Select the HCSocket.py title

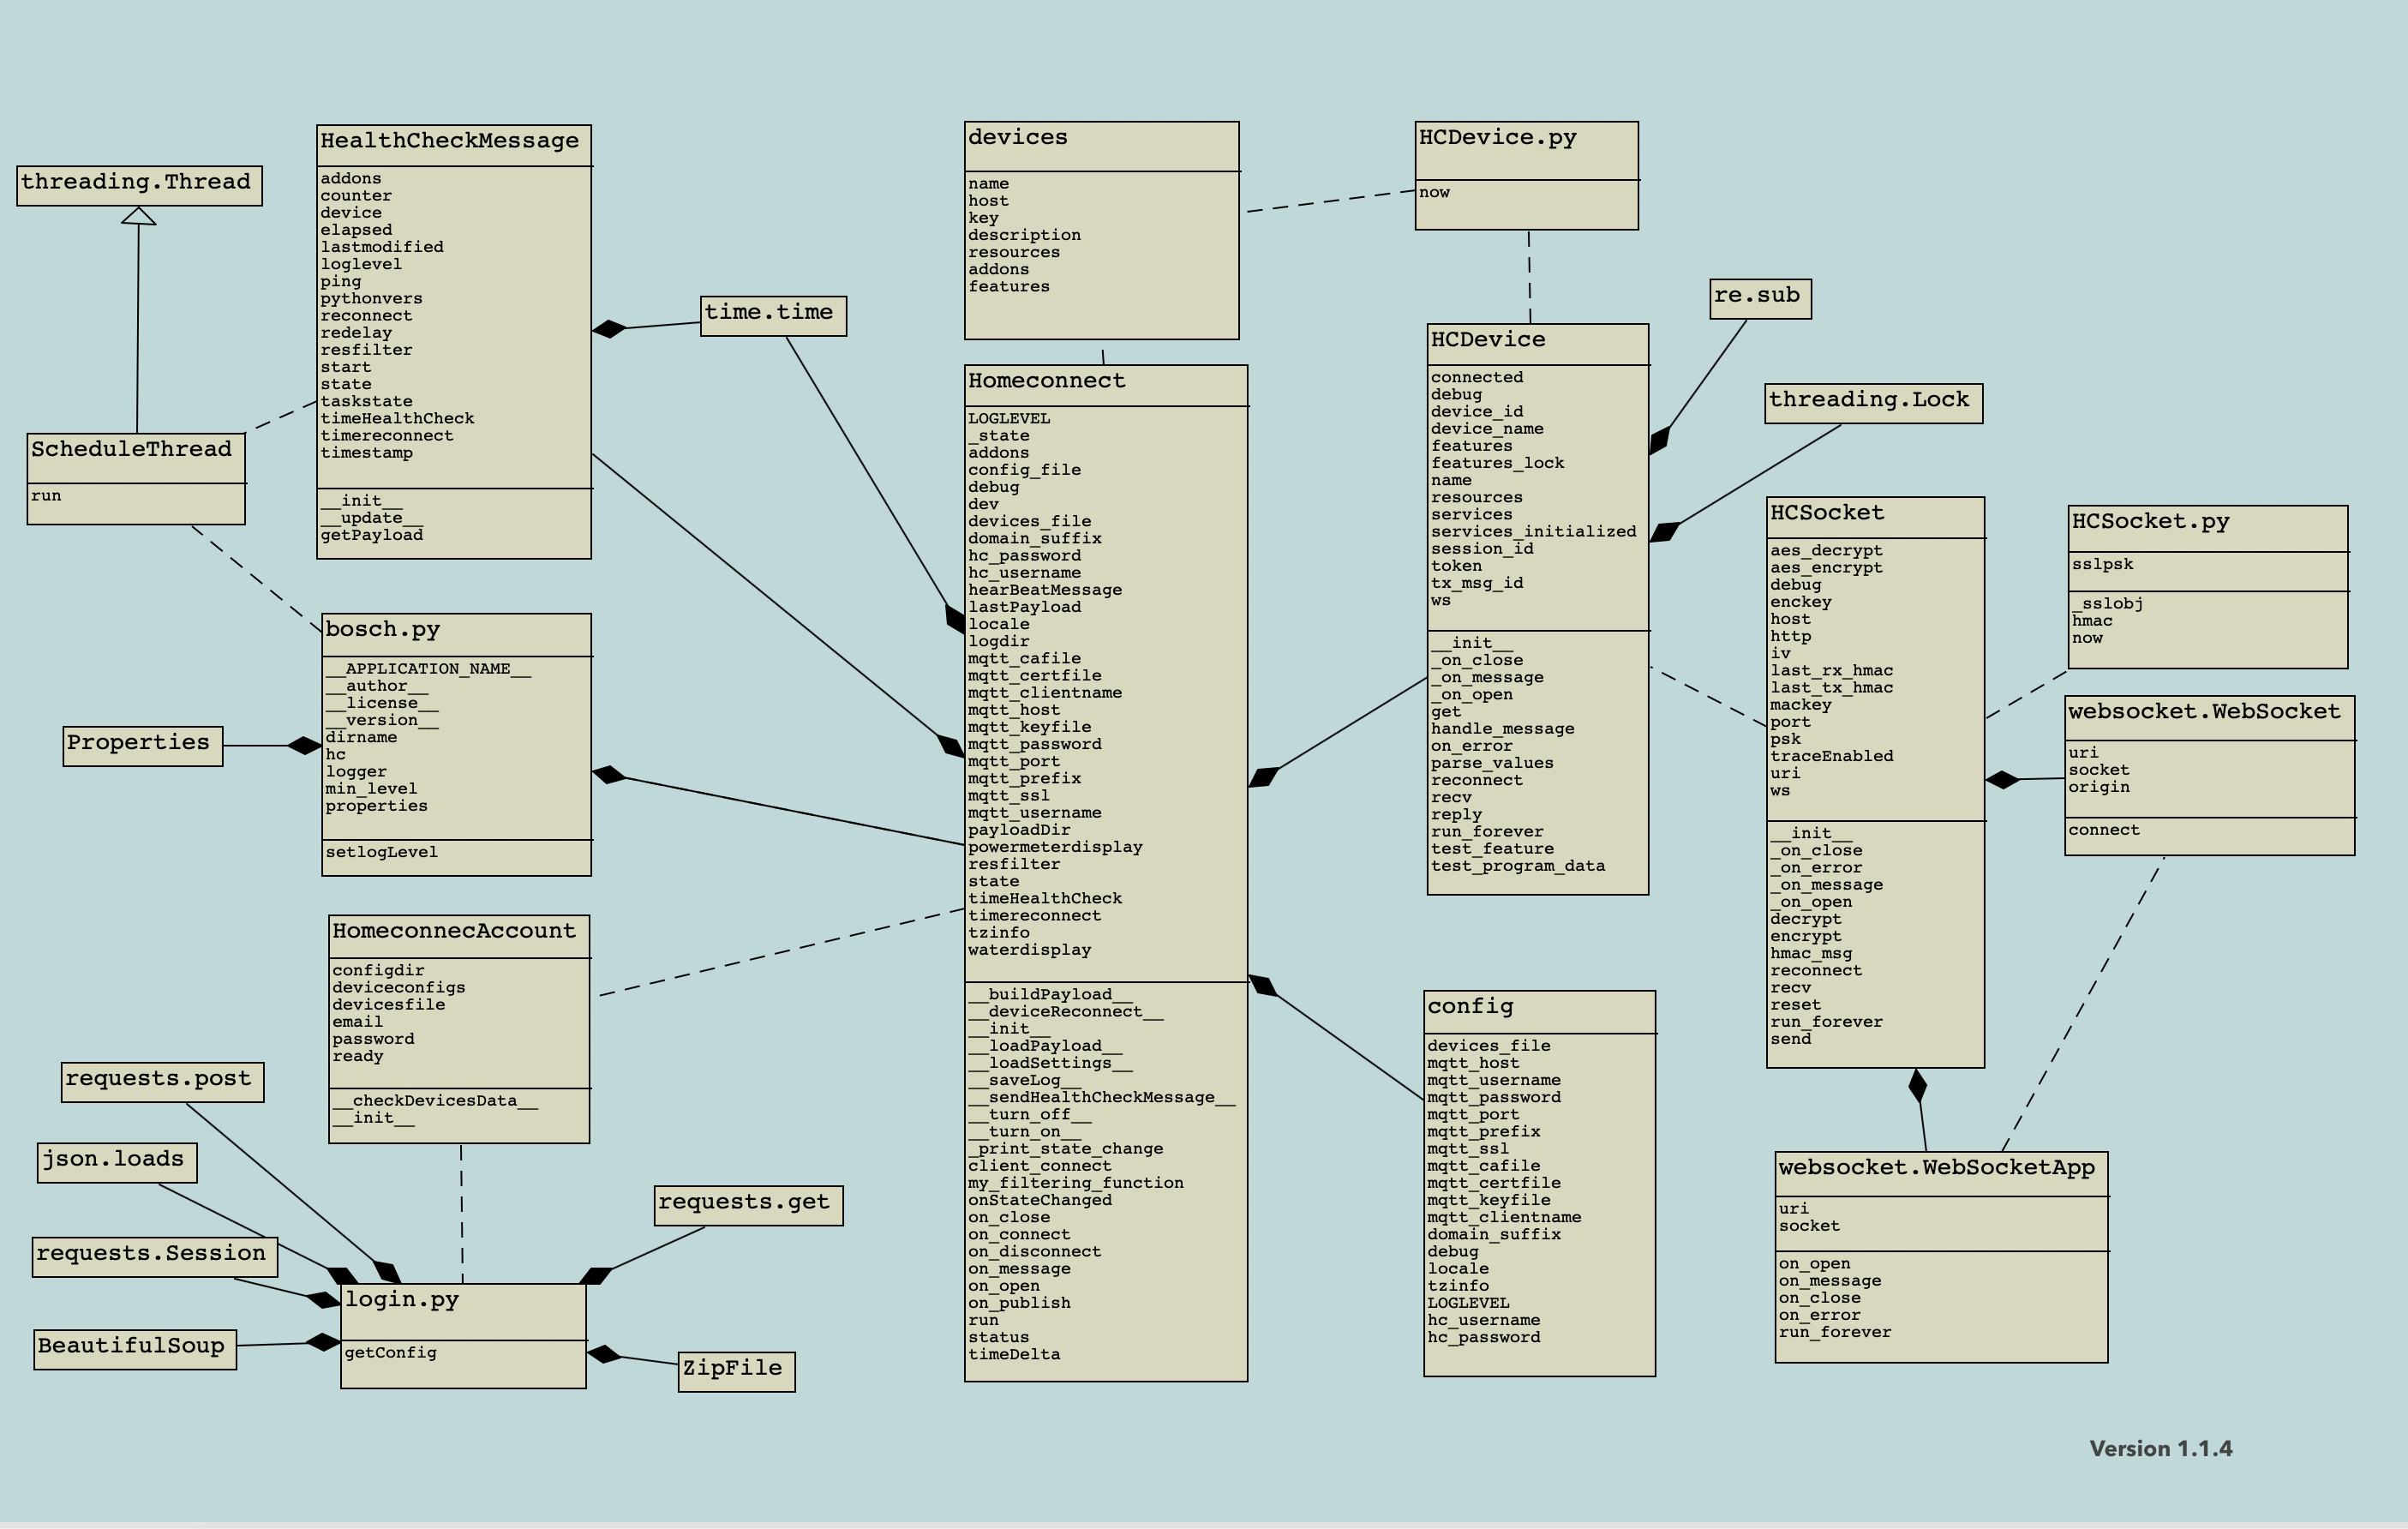click(2151, 521)
